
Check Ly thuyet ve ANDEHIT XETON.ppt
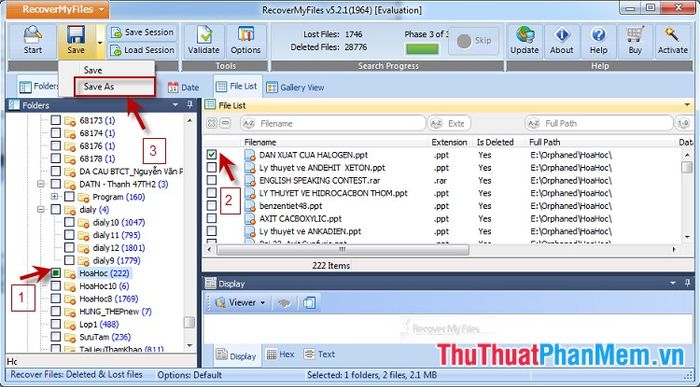(212, 167)
